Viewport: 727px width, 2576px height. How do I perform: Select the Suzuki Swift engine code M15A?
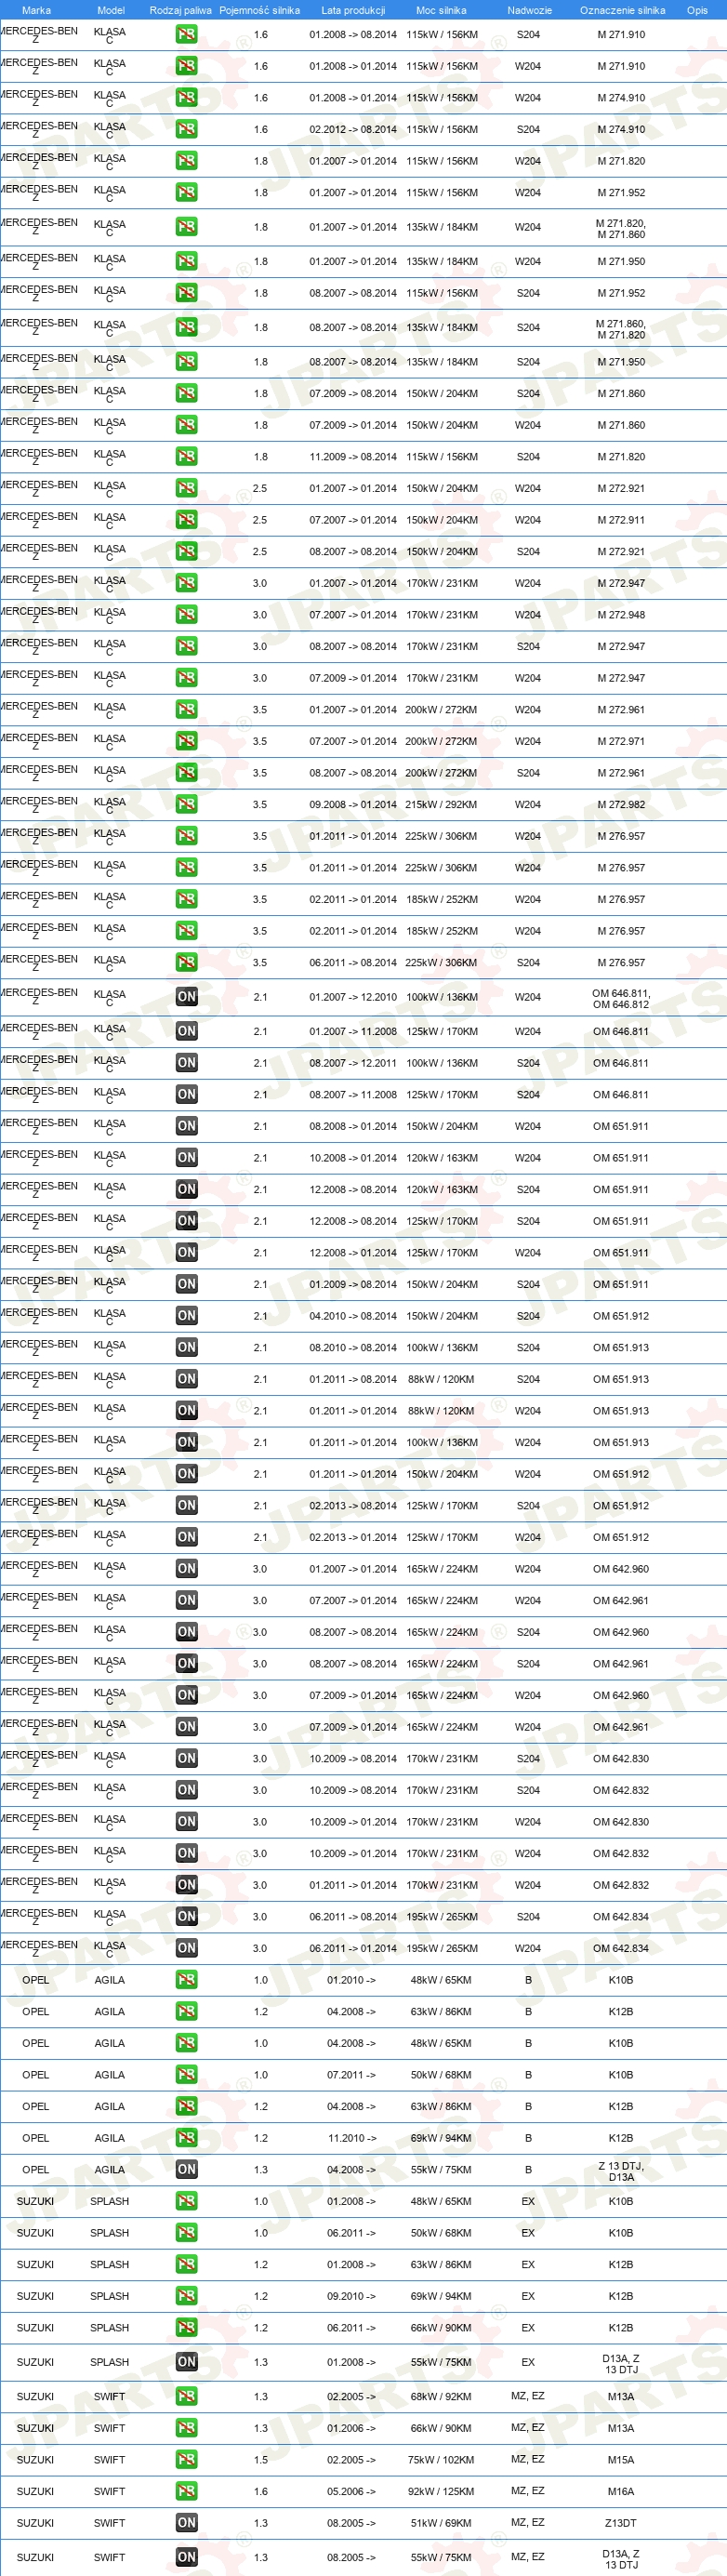point(621,2460)
